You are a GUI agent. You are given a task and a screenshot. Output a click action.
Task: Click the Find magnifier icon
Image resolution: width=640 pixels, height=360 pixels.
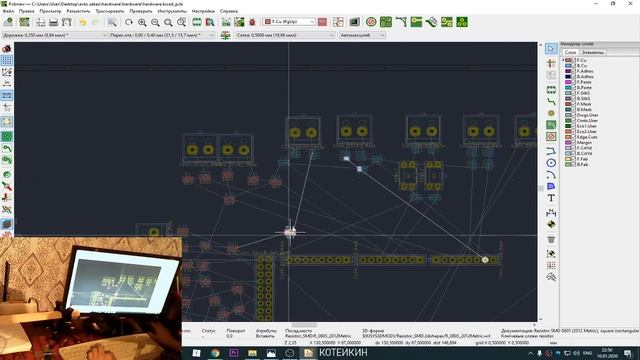coord(112,22)
